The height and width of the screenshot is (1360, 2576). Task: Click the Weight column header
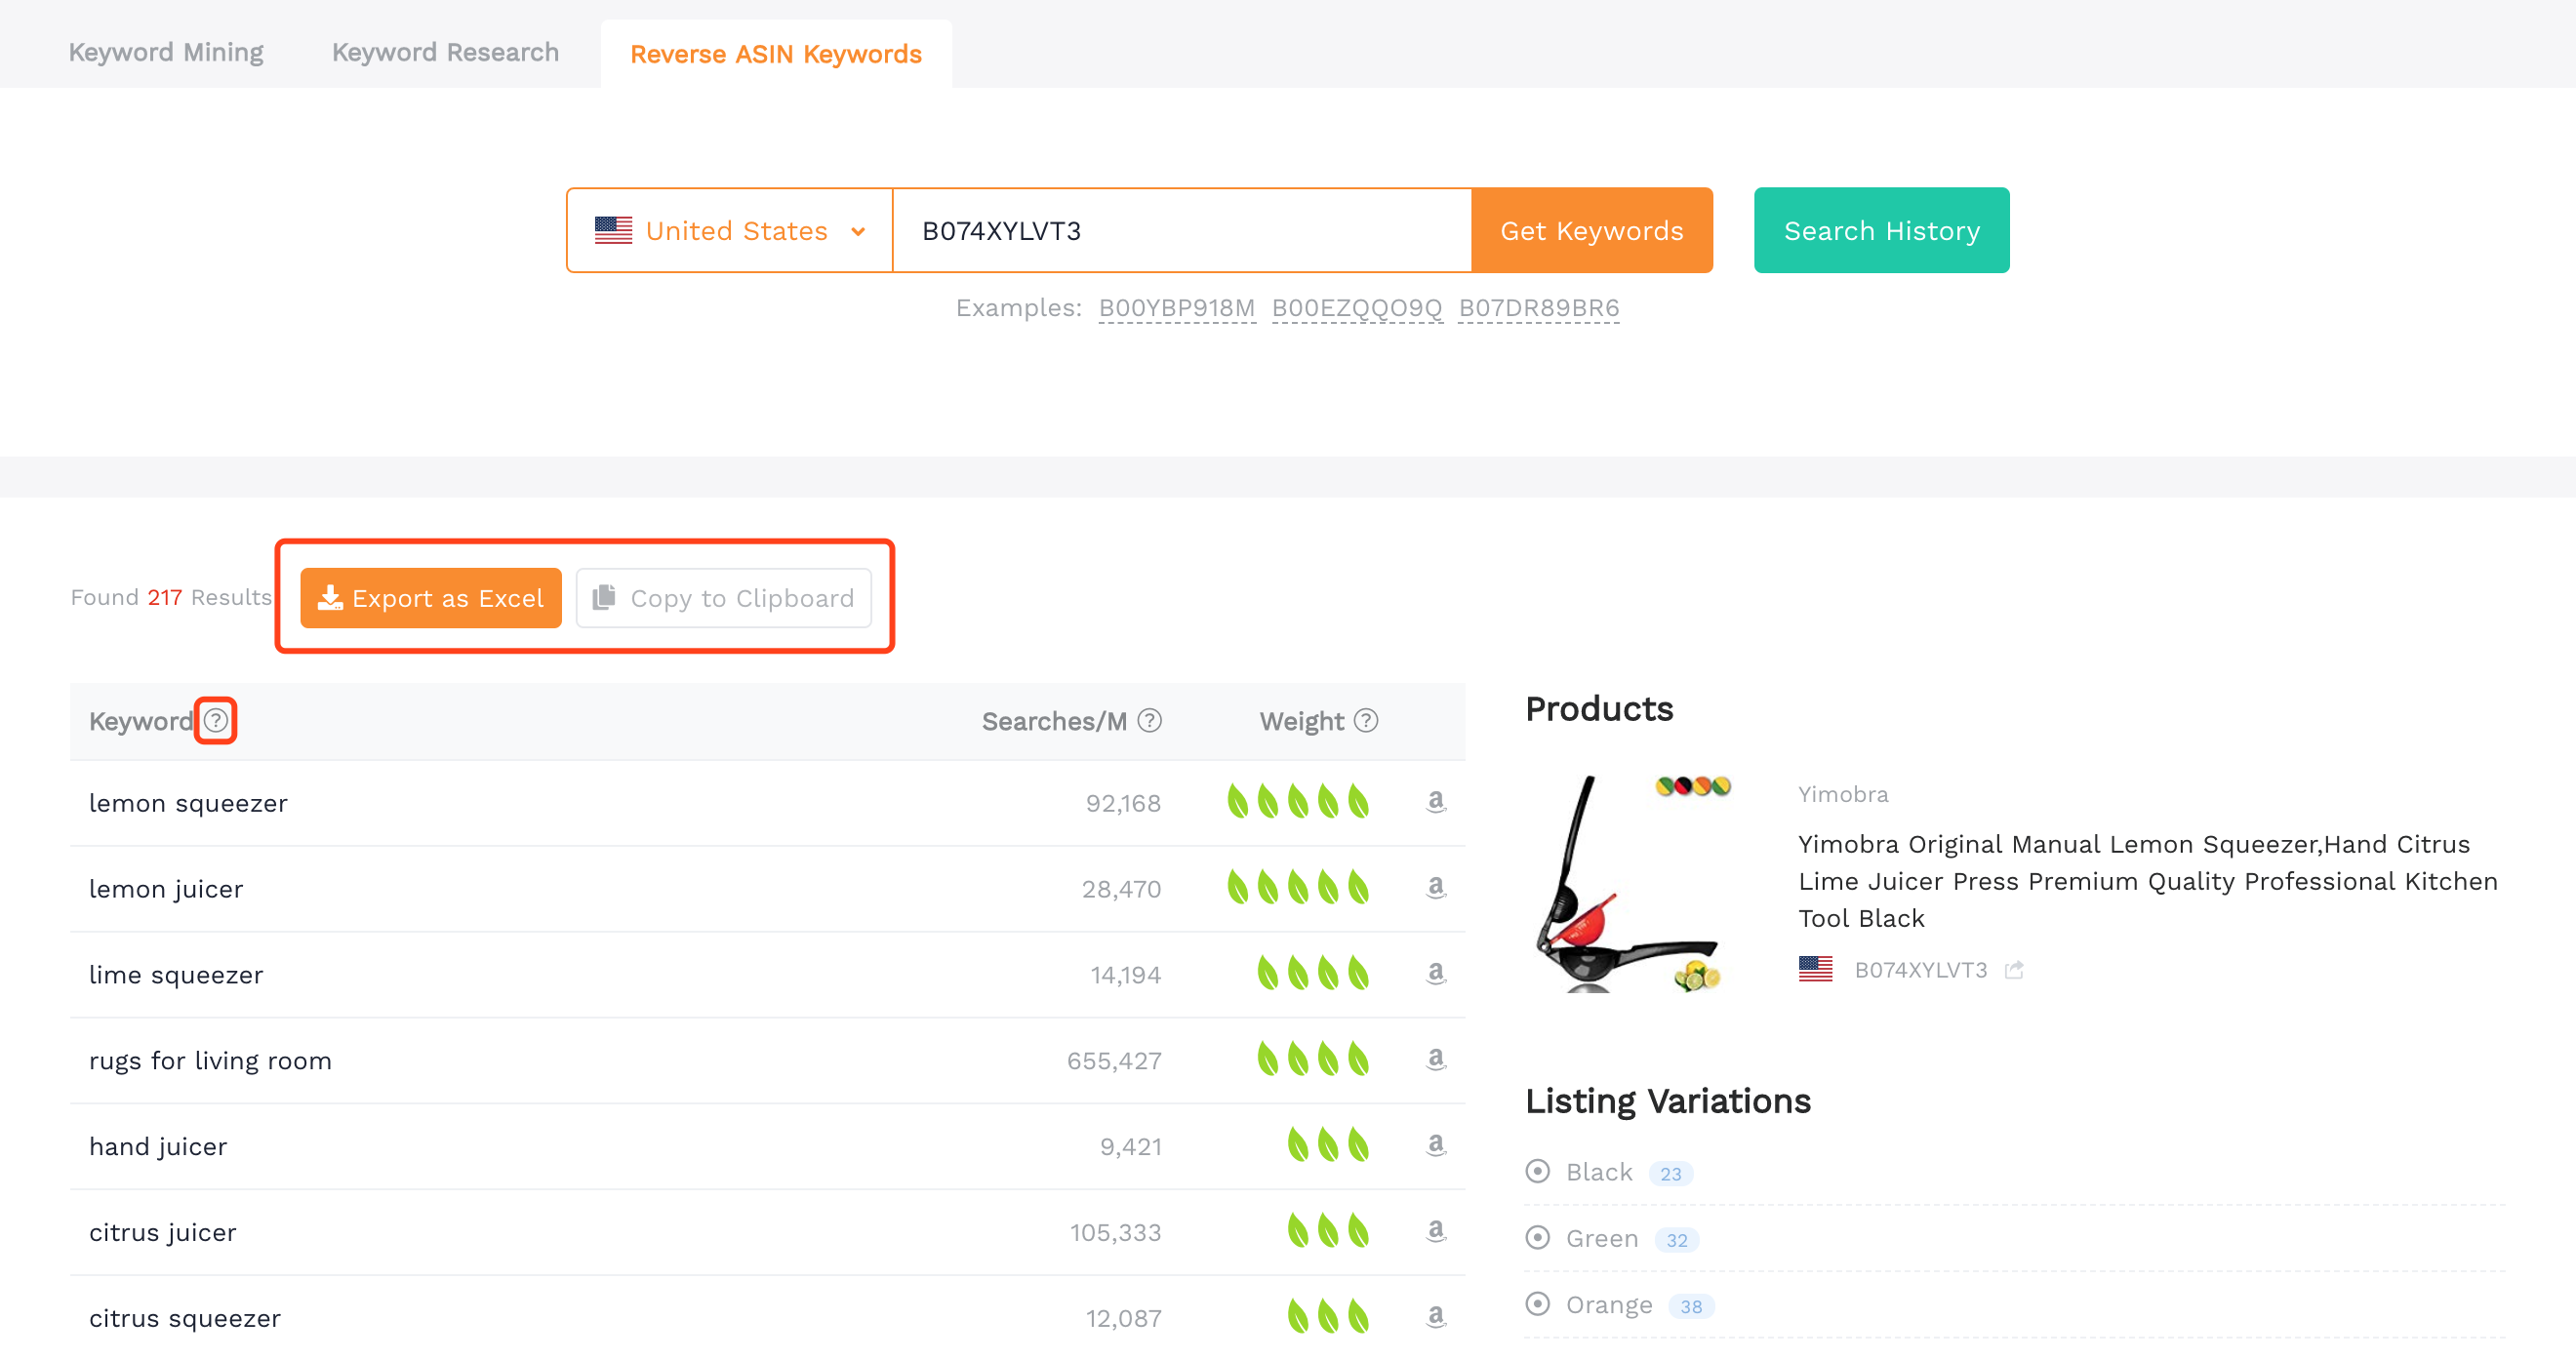click(x=1301, y=721)
